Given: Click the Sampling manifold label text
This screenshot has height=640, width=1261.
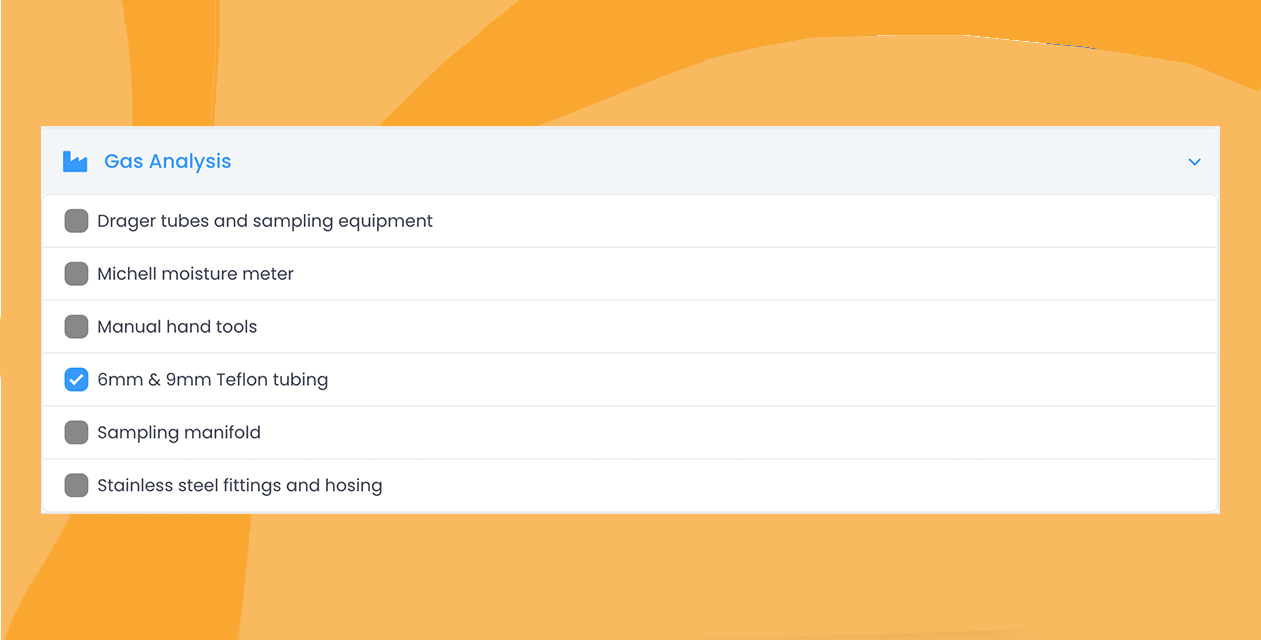Looking at the screenshot, I should pos(179,432).
